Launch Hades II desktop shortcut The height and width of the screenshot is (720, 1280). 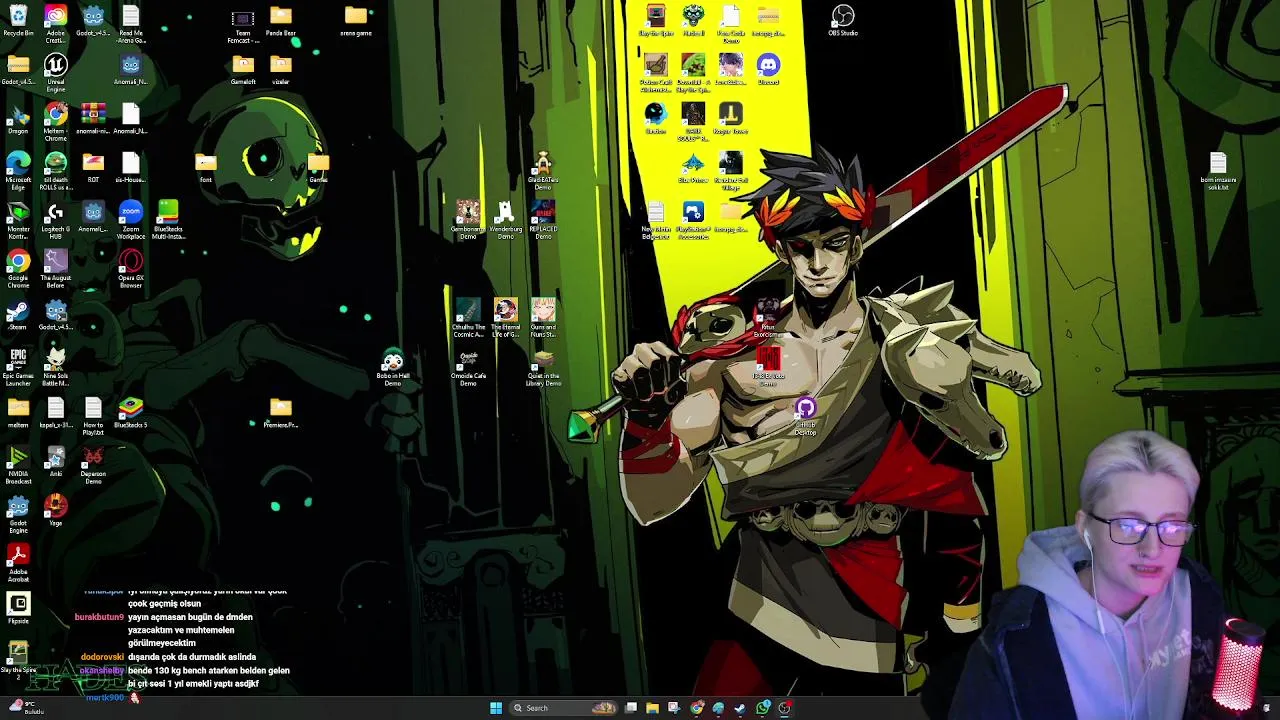click(x=693, y=20)
